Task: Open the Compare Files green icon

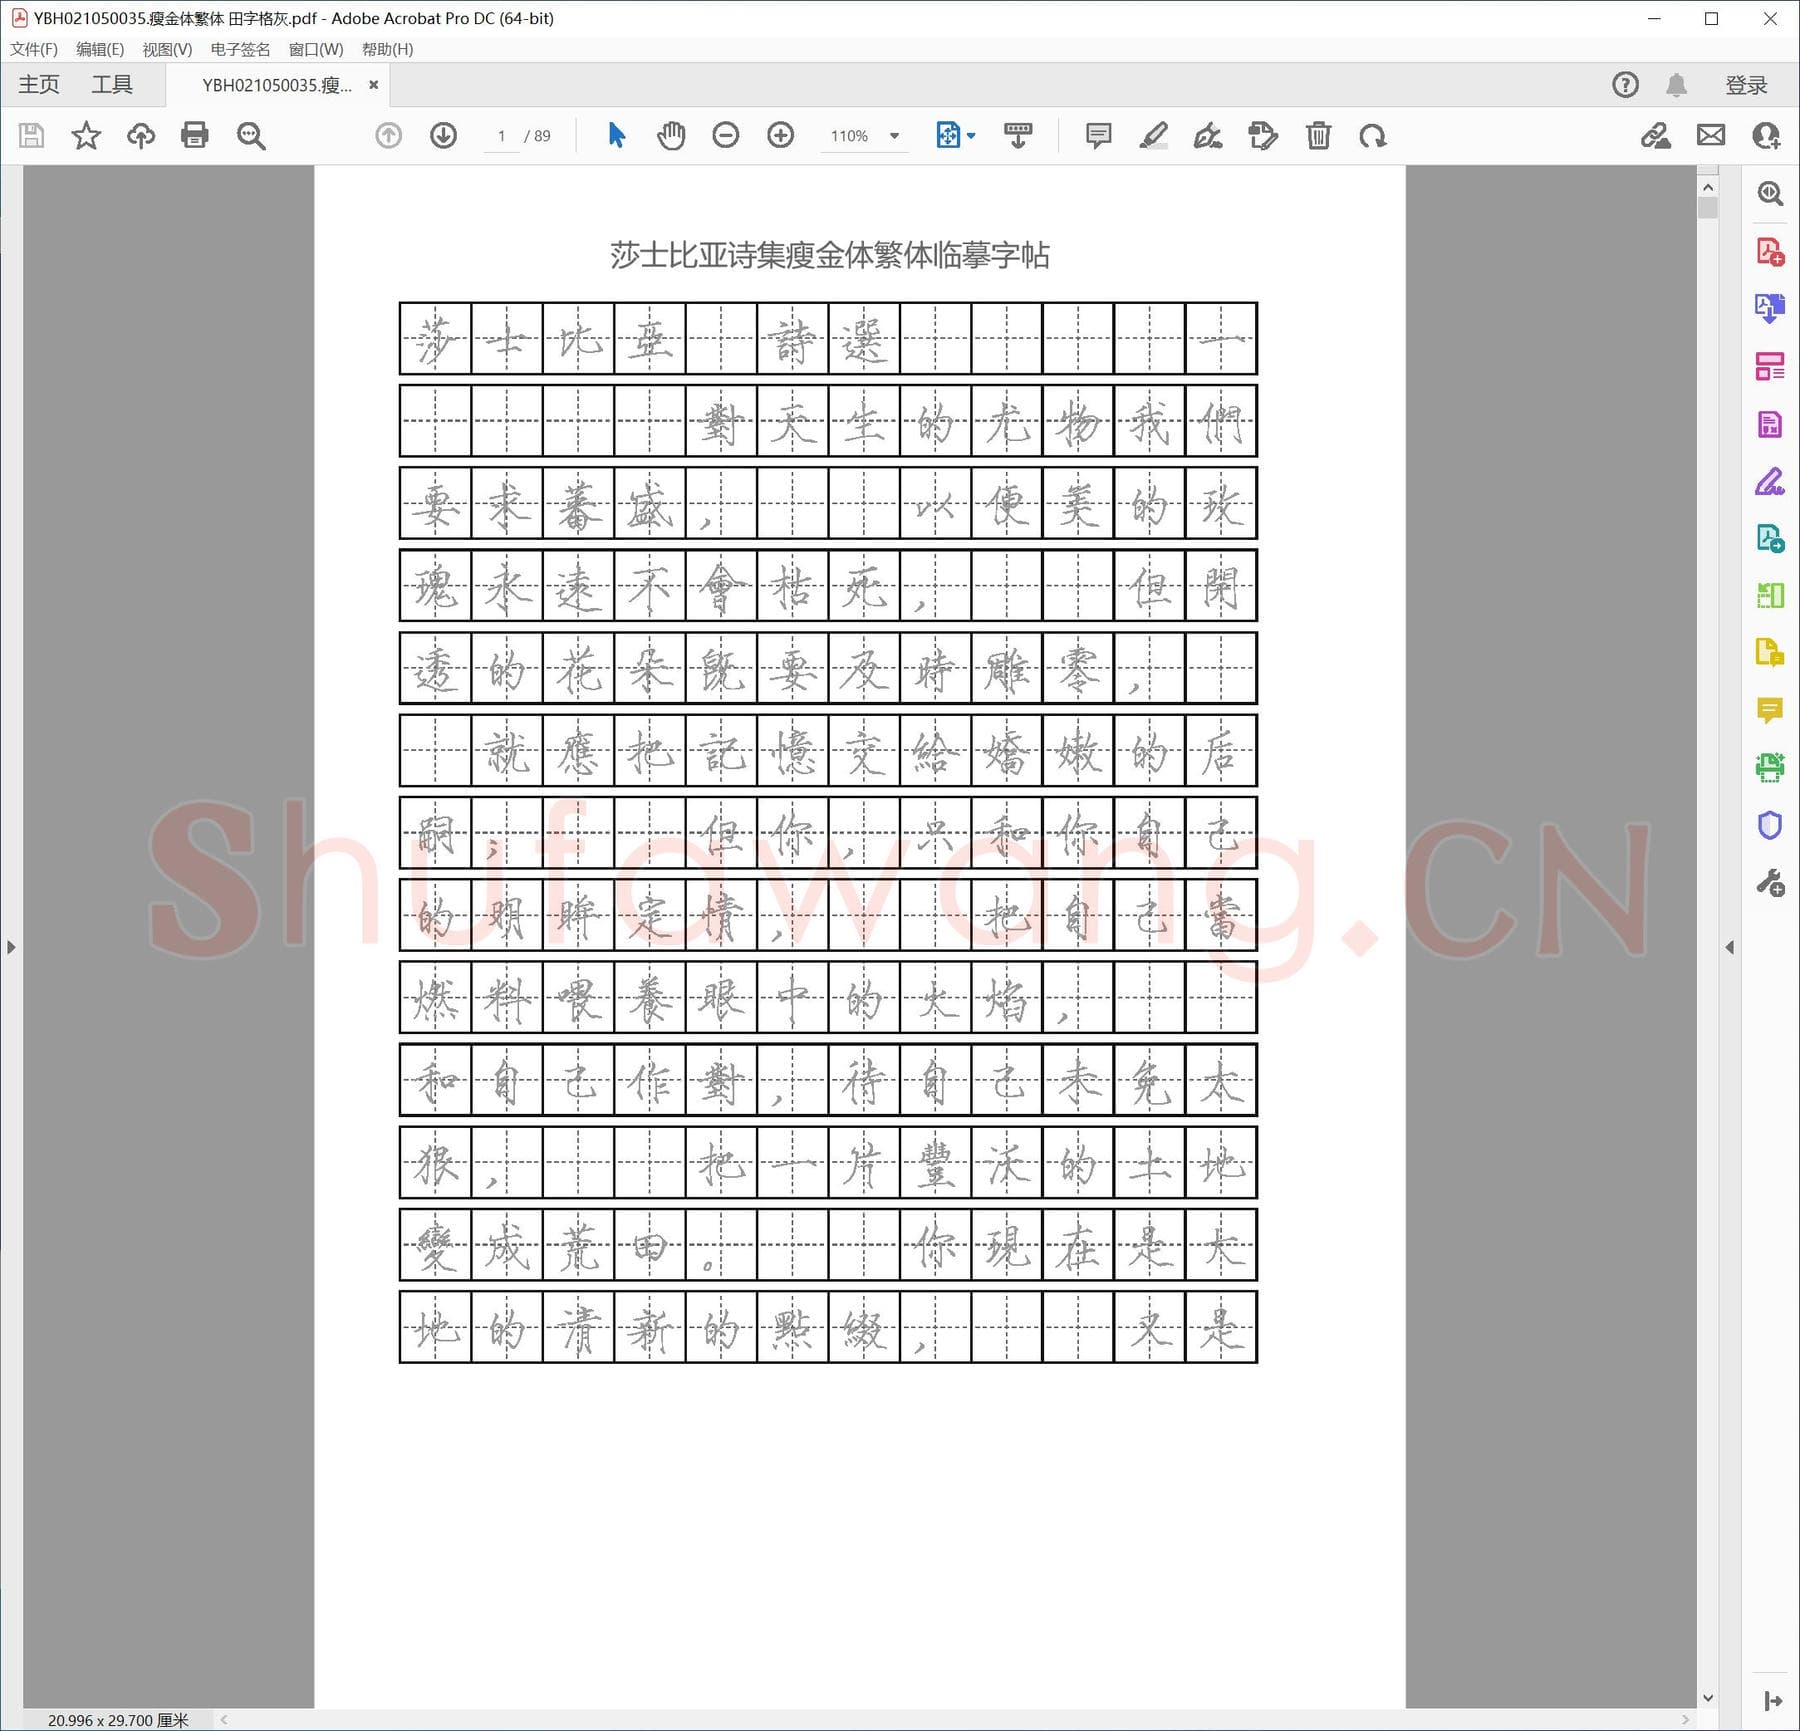Action: tap(1770, 596)
